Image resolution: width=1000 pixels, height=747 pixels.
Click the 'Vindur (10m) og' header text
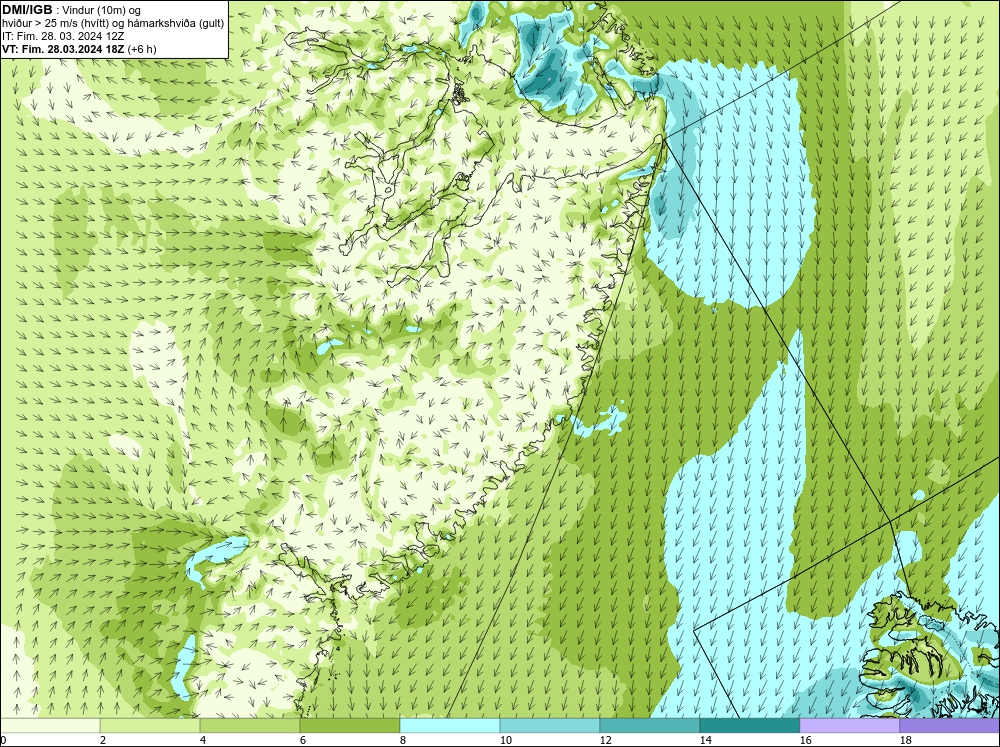point(101,10)
